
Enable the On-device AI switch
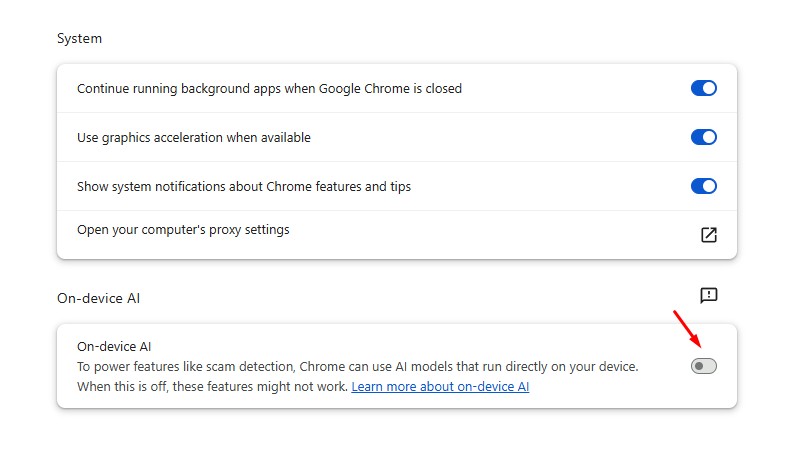703,366
